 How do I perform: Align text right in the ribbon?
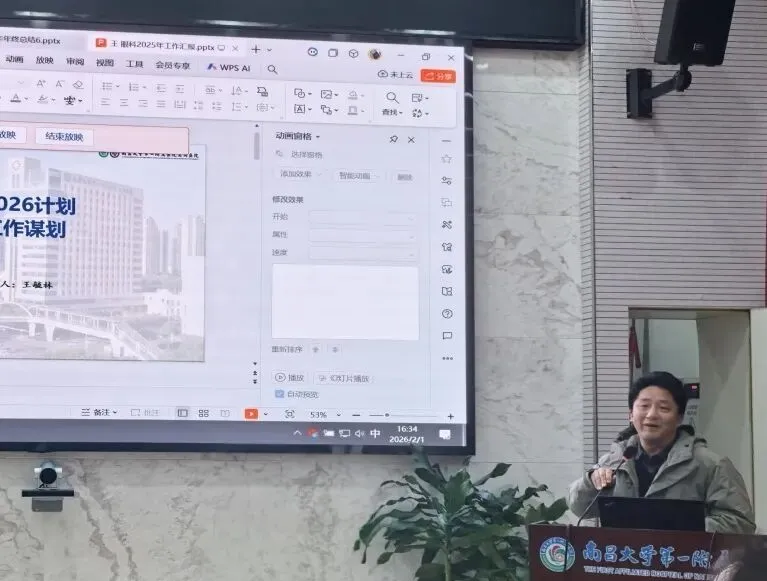click(142, 103)
